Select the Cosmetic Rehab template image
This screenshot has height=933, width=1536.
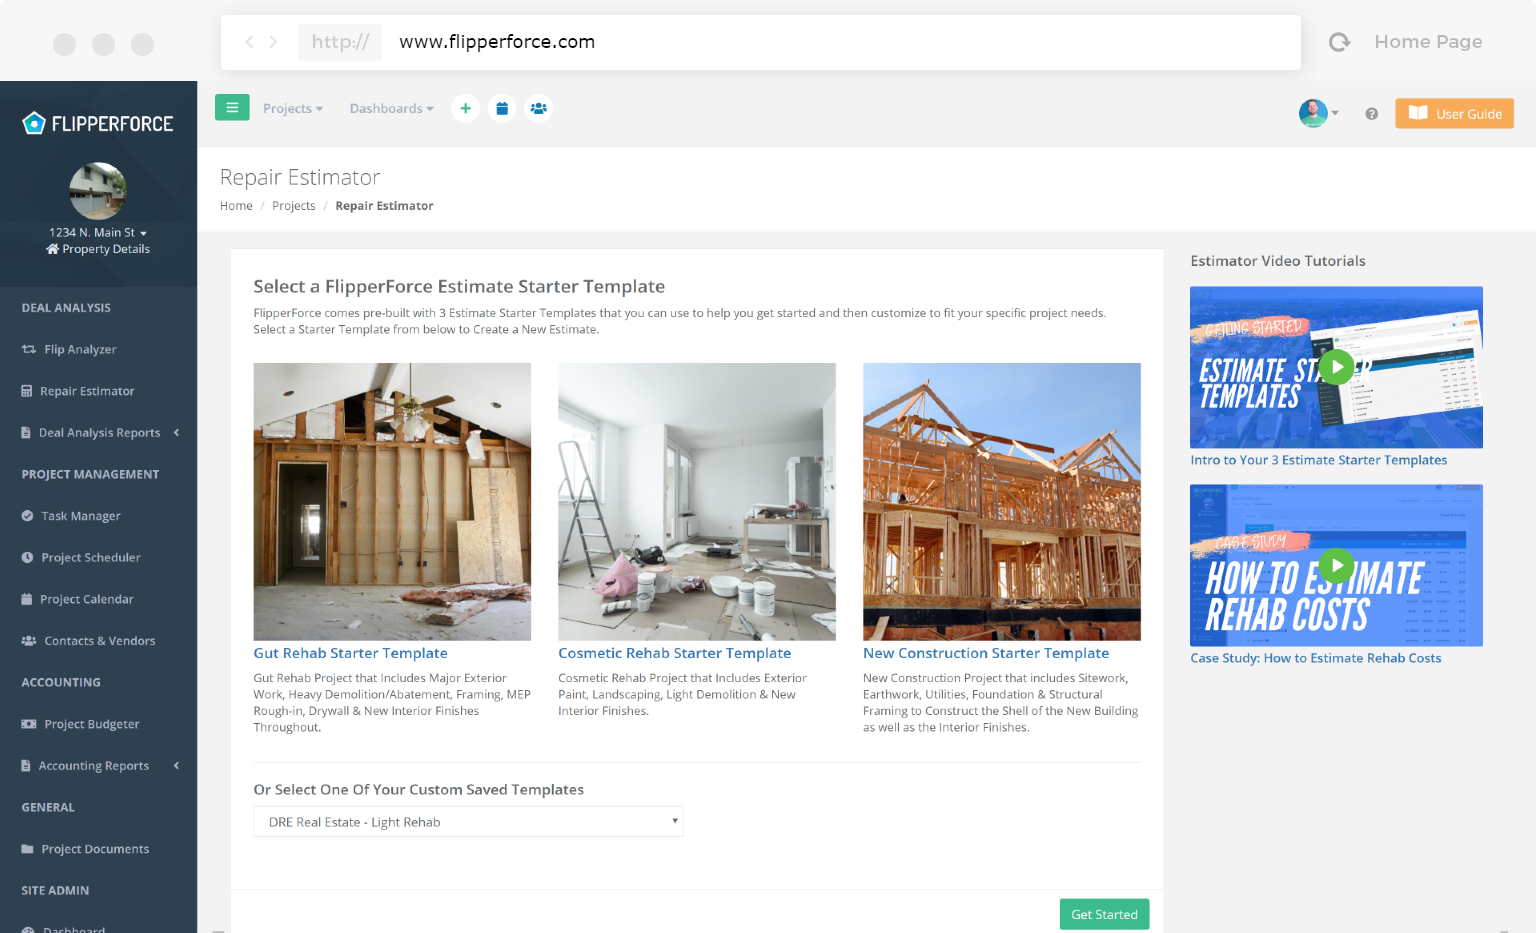[x=697, y=501]
